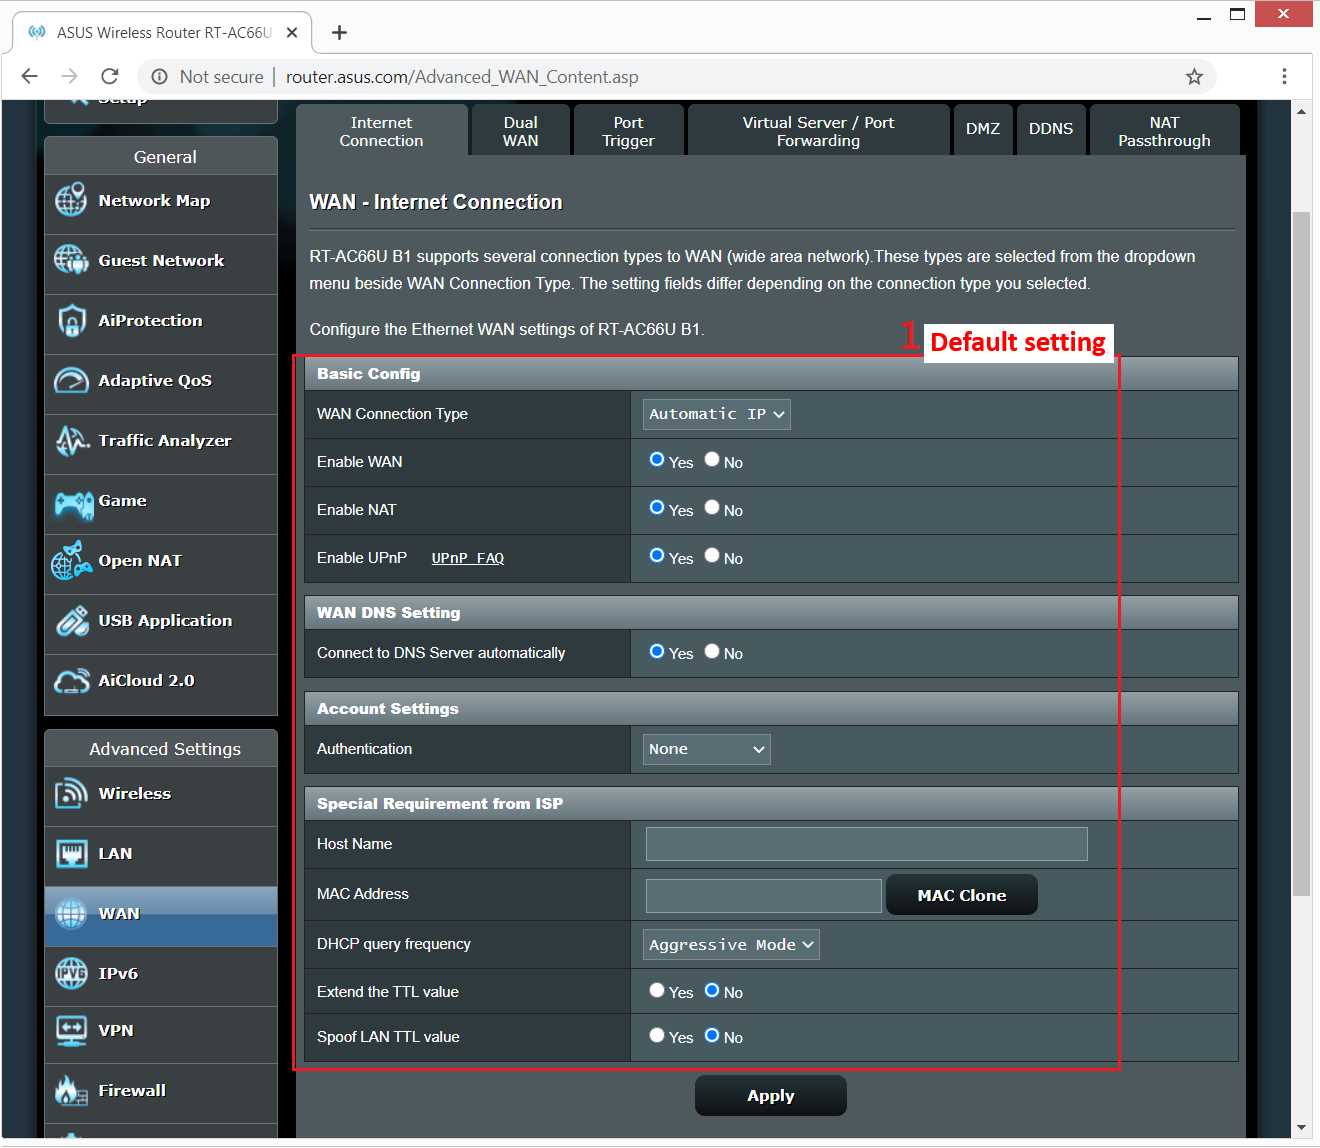Select Yes for Spoof LAN TTL value
The image size is (1320, 1148).
657,1035
